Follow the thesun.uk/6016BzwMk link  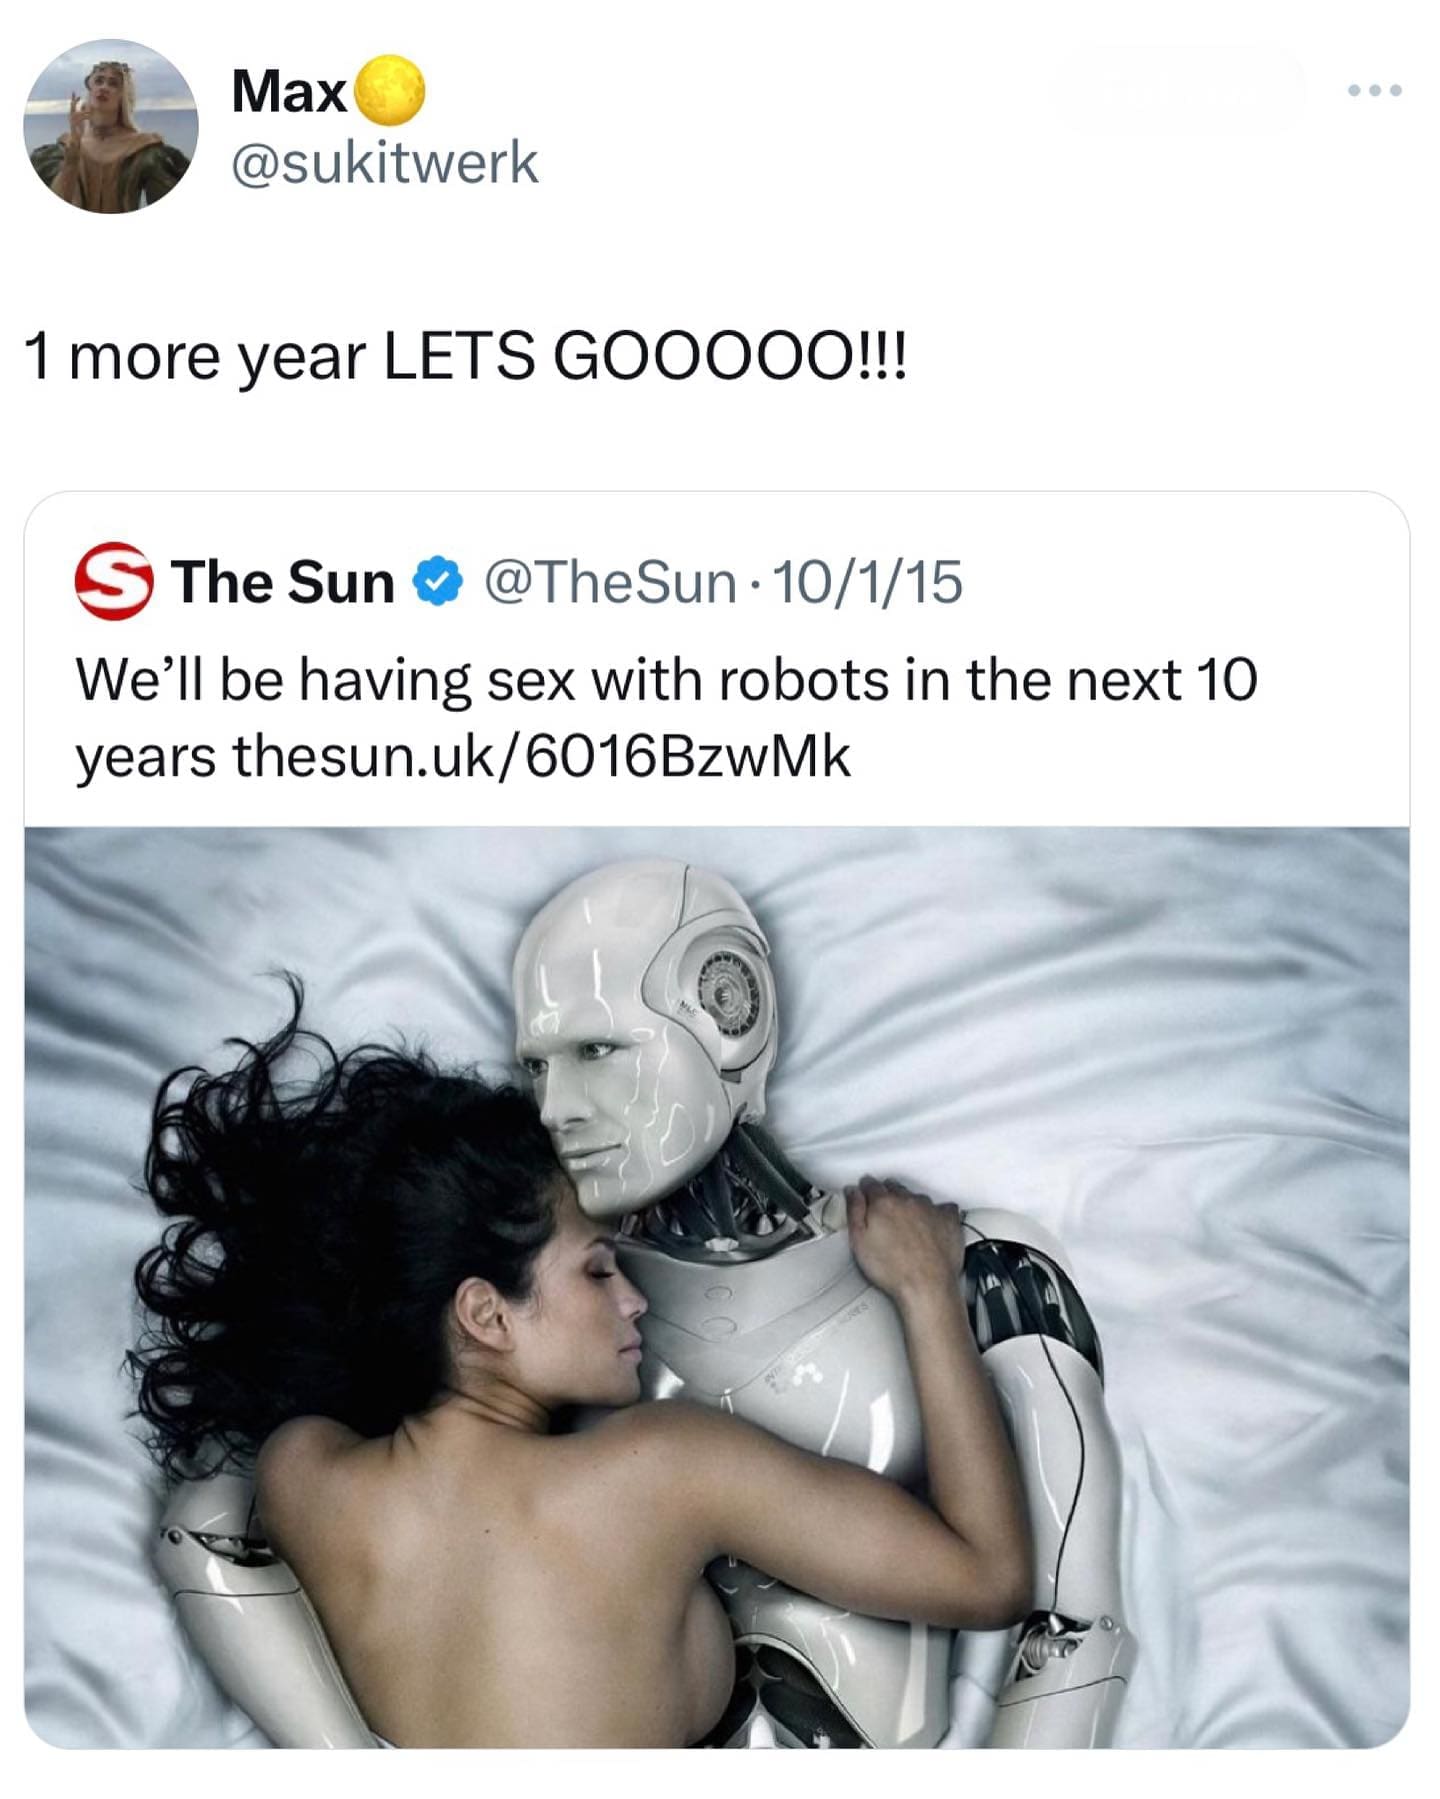(x=541, y=756)
